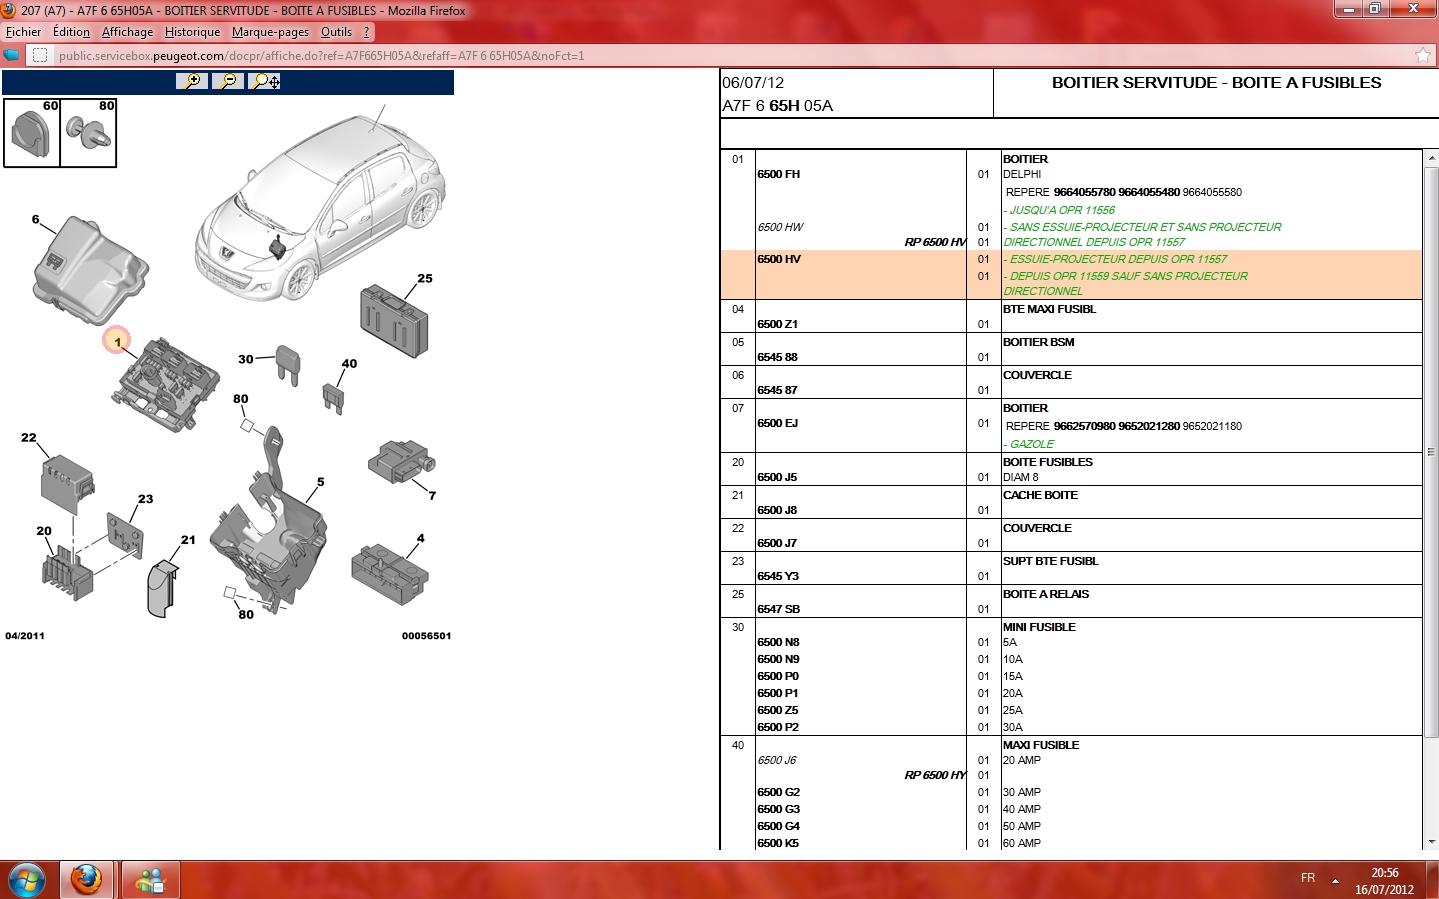The image size is (1439, 899).
Task: Click 15A fuse reference 6500 P0
Action: (778, 676)
